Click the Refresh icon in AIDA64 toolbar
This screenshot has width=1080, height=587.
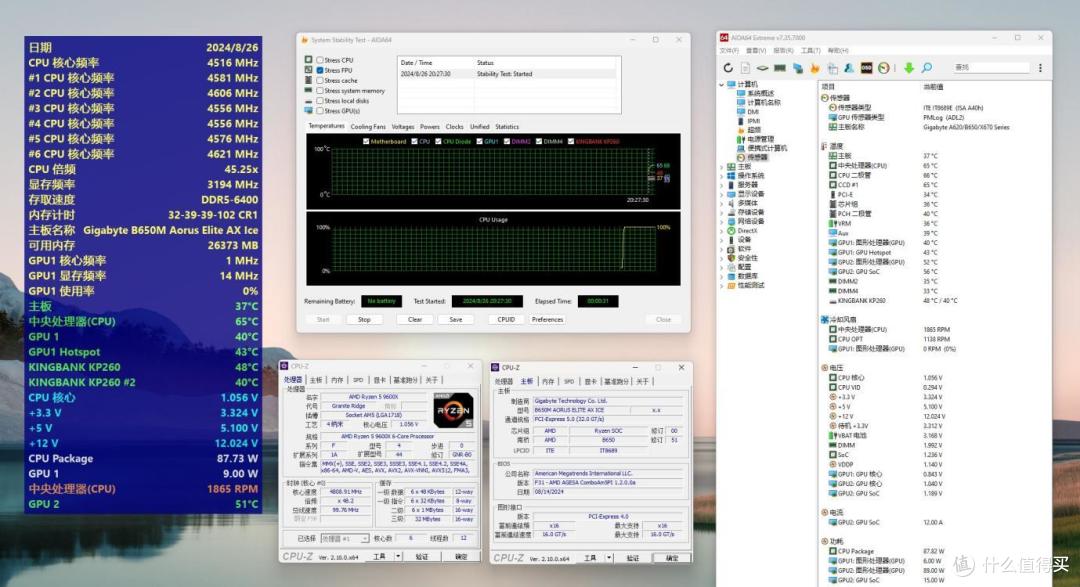(x=728, y=68)
